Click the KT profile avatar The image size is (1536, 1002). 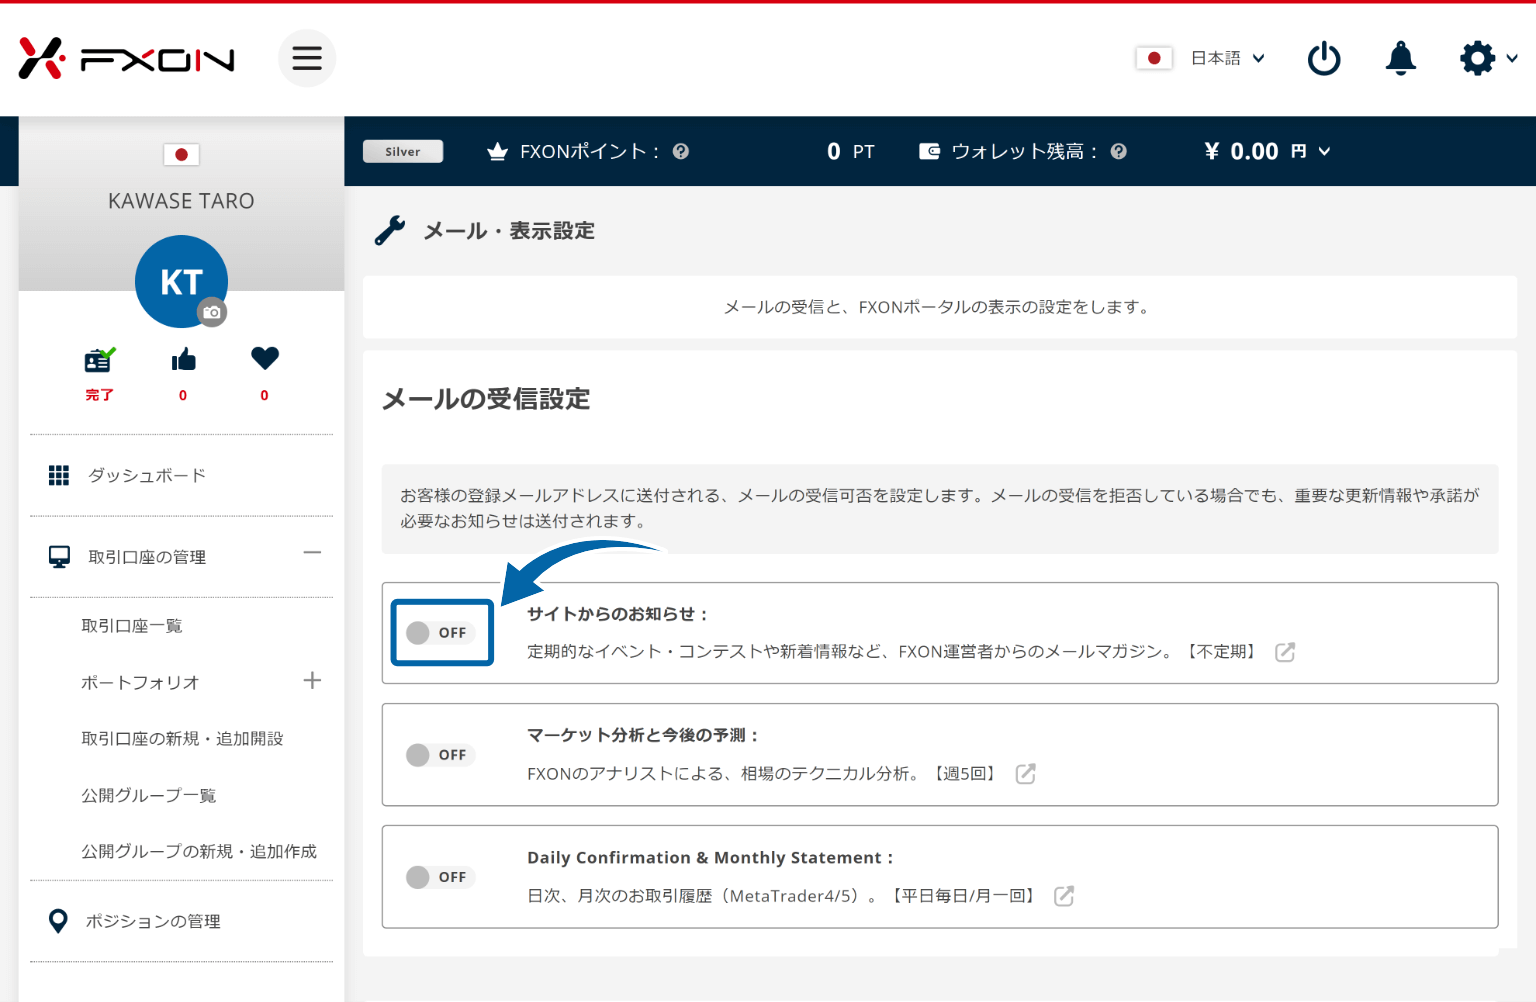click(181, 281)
